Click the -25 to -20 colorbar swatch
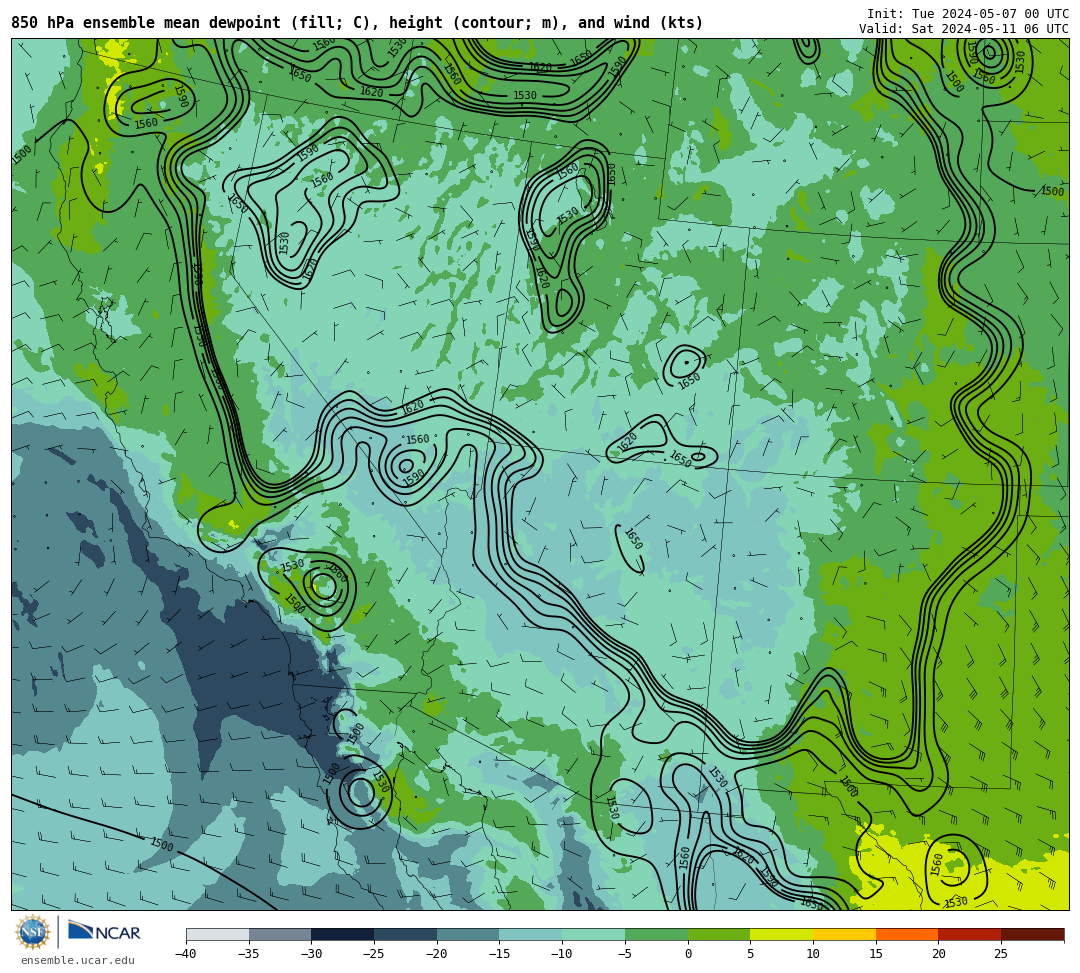Screen dimensions: 1080x973 (406, 934)
